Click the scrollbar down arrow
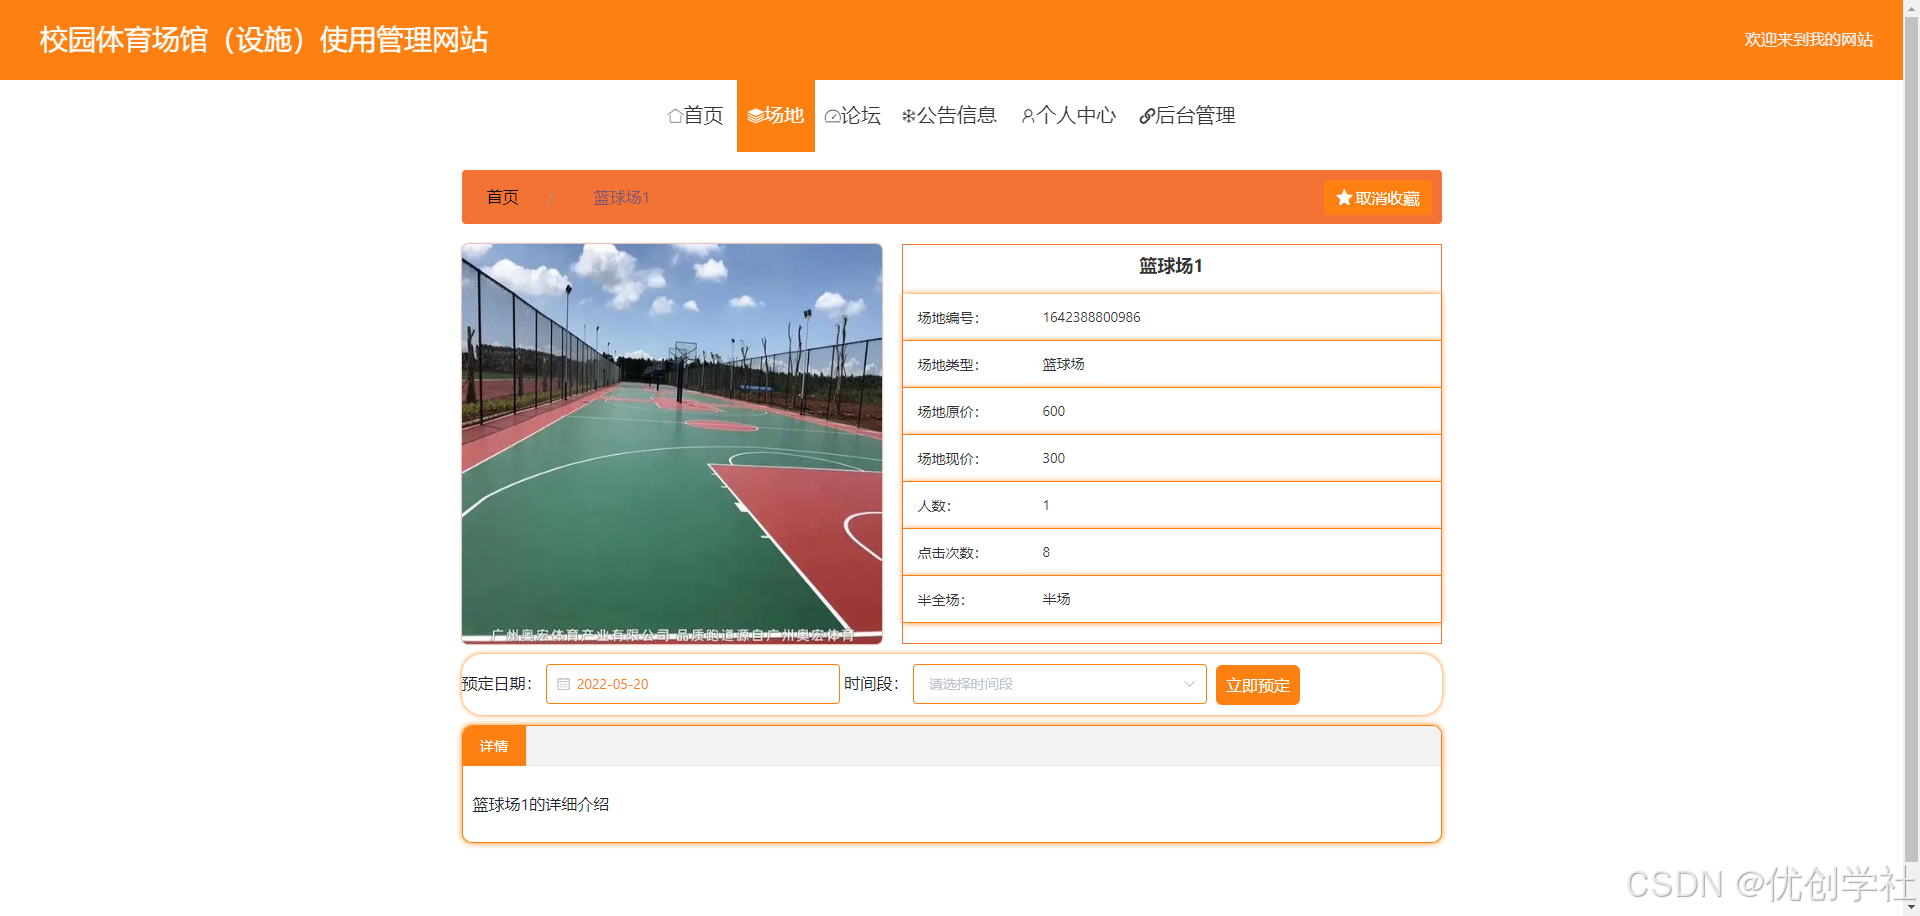This screenshot has height=916, width=1920. (1911, 907)
